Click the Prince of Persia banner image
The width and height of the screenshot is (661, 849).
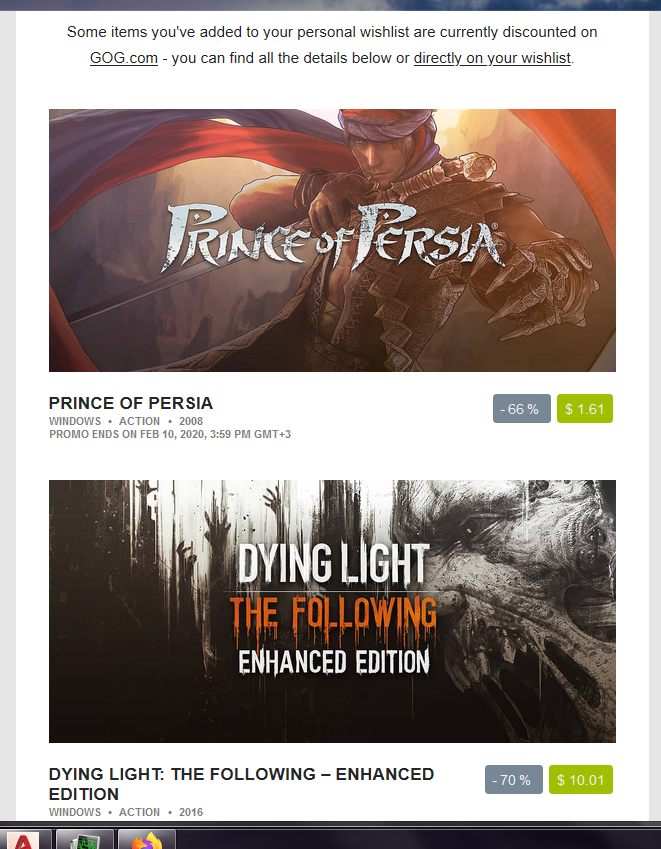click(x=332, y=240)
